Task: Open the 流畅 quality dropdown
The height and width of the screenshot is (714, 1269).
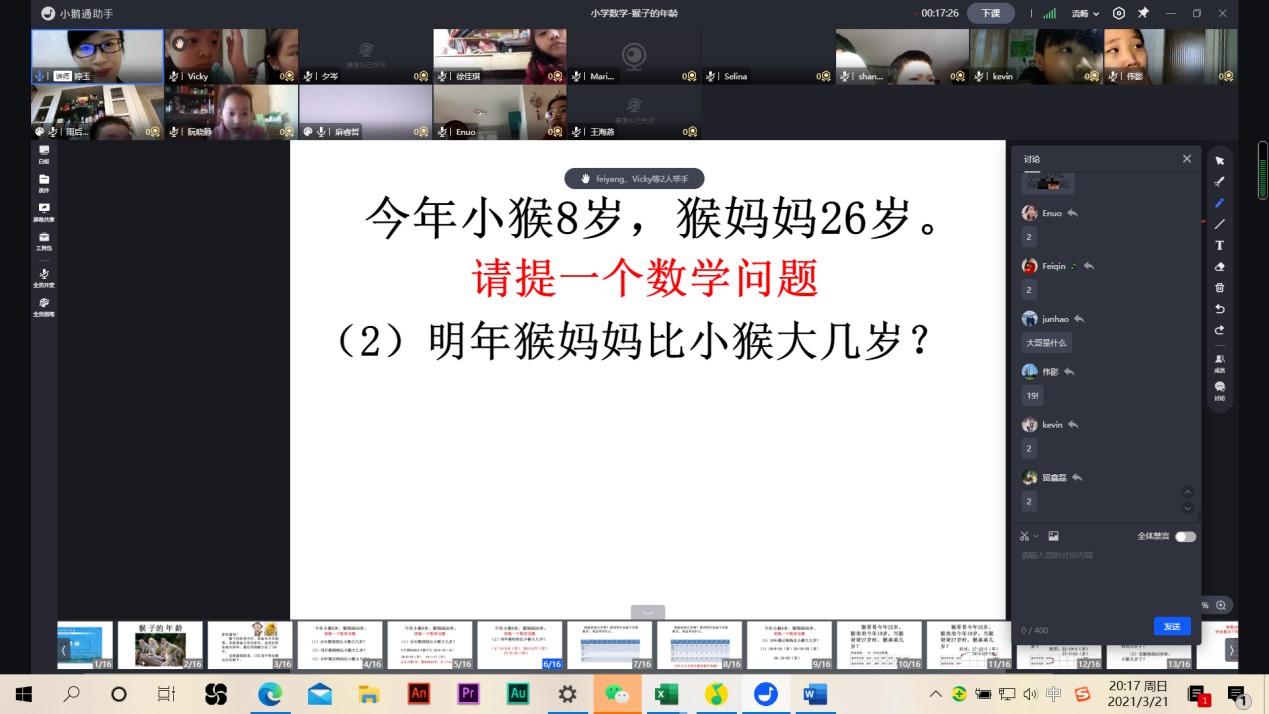Action: (x=1085, y=14)
